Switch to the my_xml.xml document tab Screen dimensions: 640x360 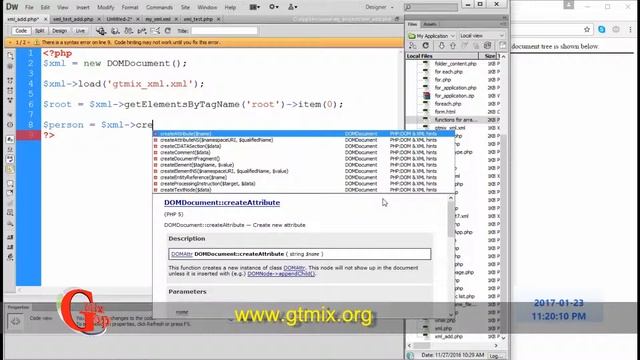tap(158, 19)
